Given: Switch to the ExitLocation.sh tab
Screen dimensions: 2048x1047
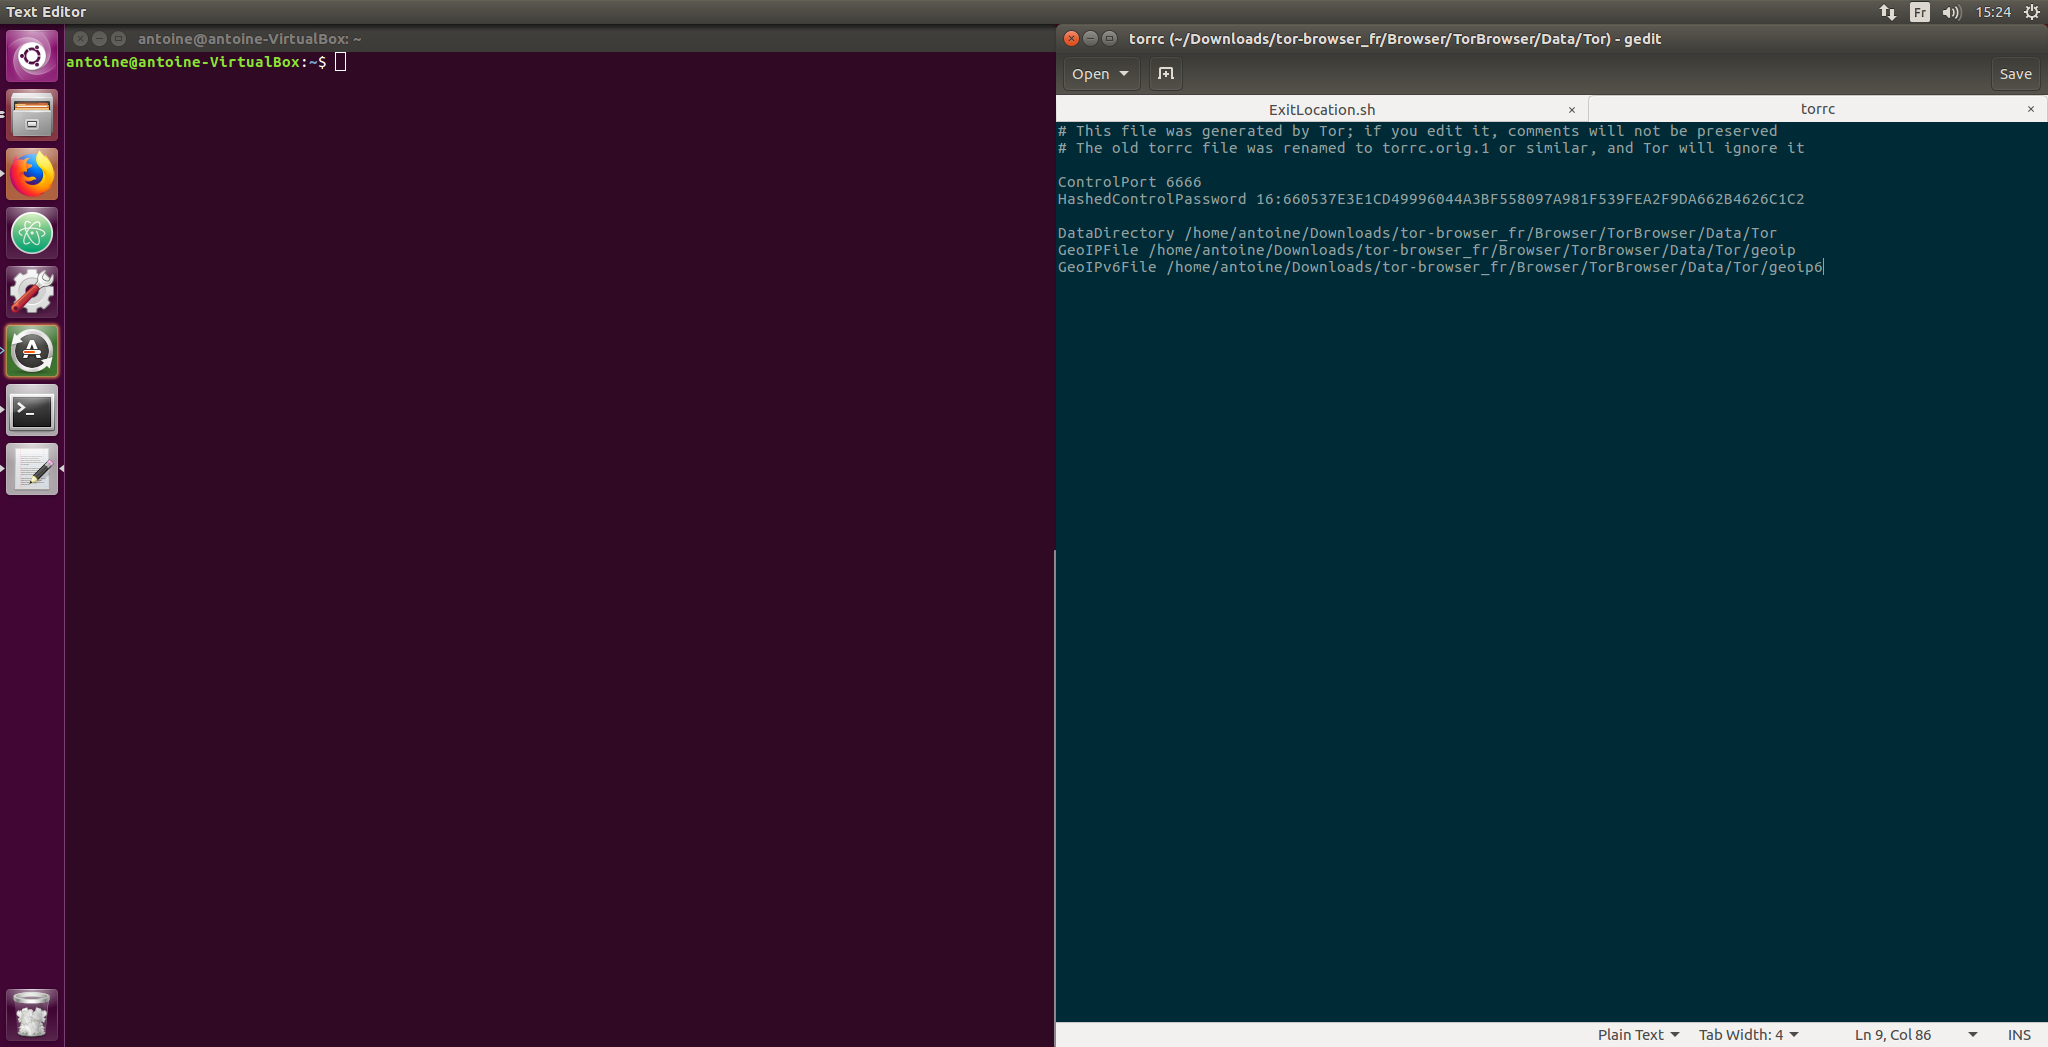Looking at the screenshot, I should tap(1321, 109).
